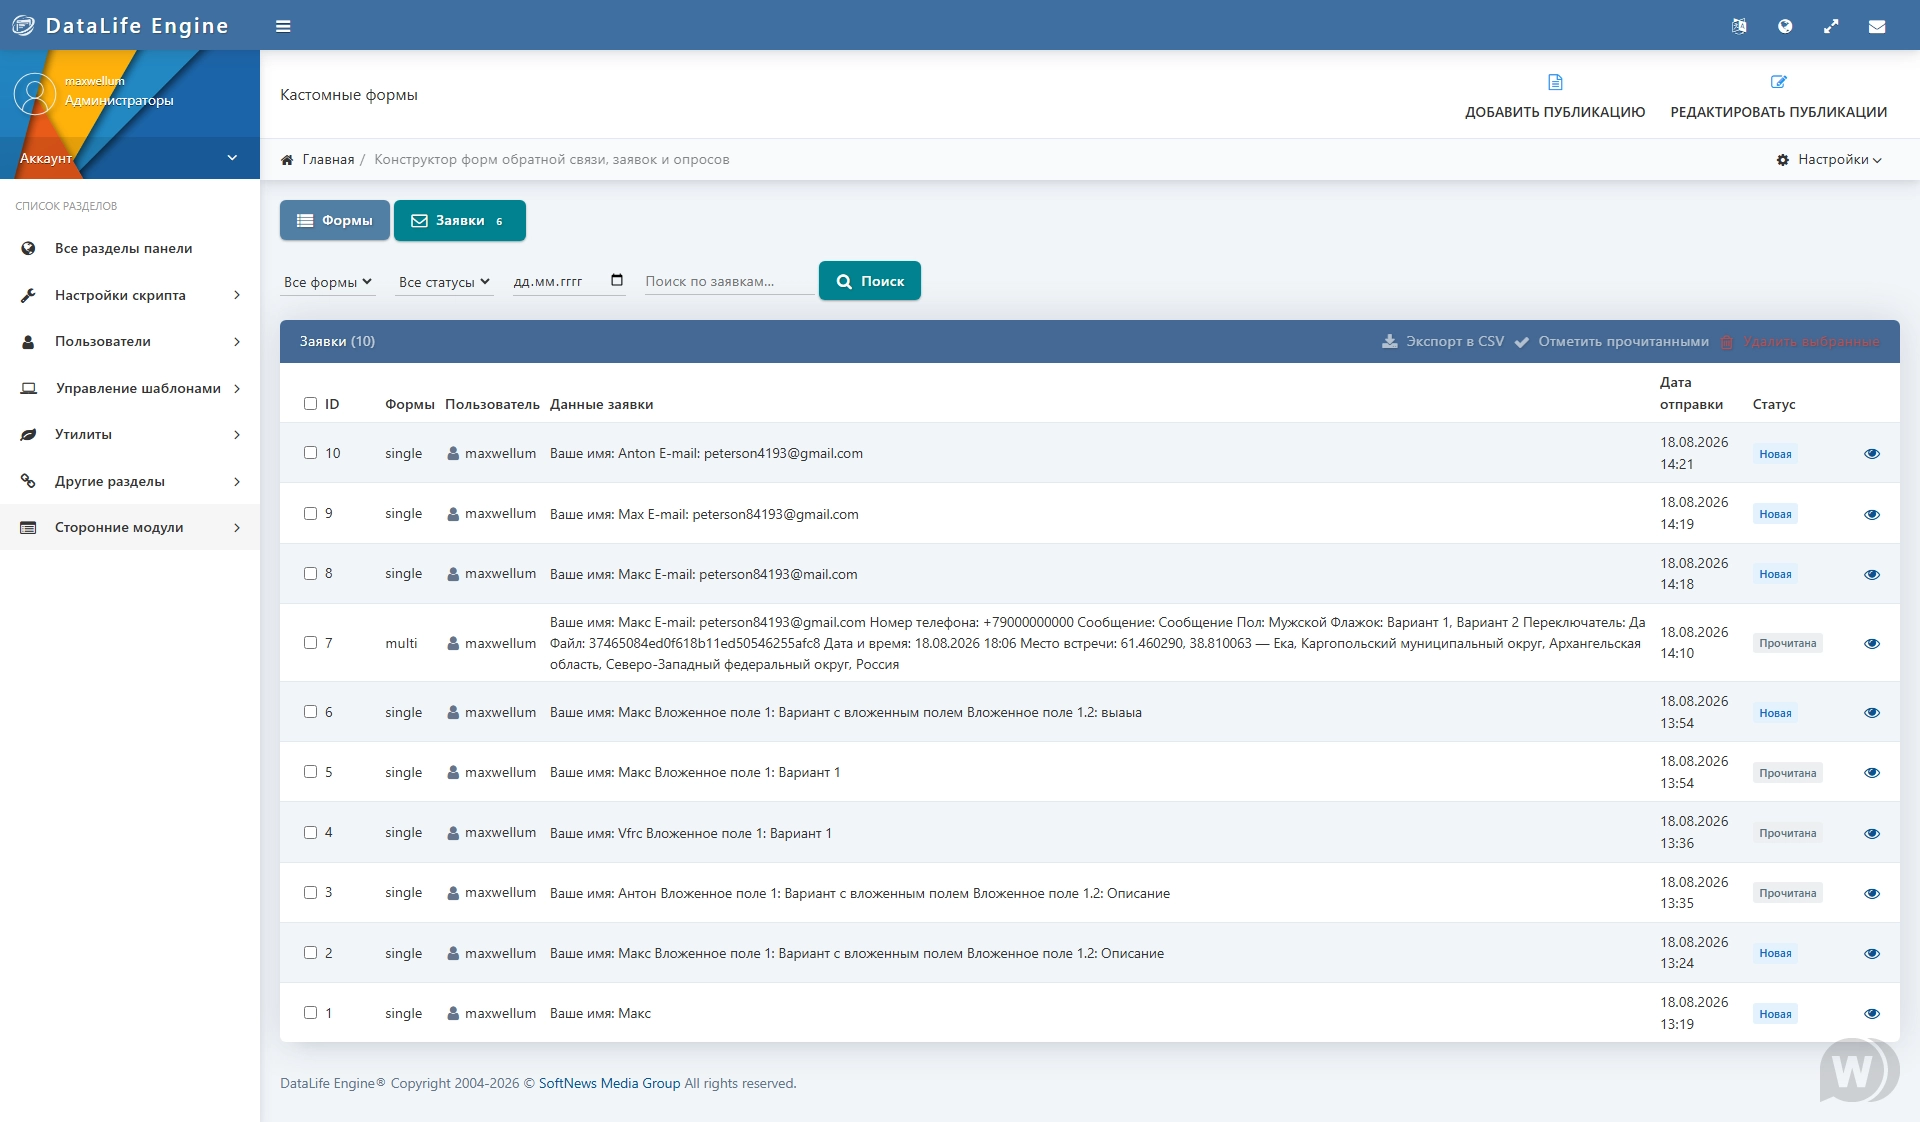Click the maxwellum user avatar
Screen dimensions: 1920x1122
click(35, 93)
